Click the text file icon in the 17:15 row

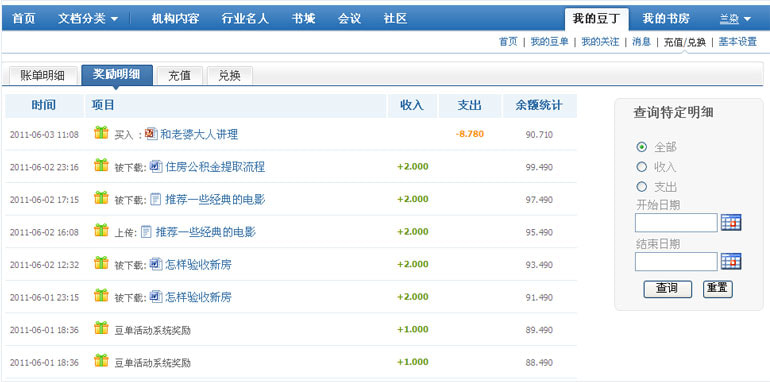coord(156,199)
